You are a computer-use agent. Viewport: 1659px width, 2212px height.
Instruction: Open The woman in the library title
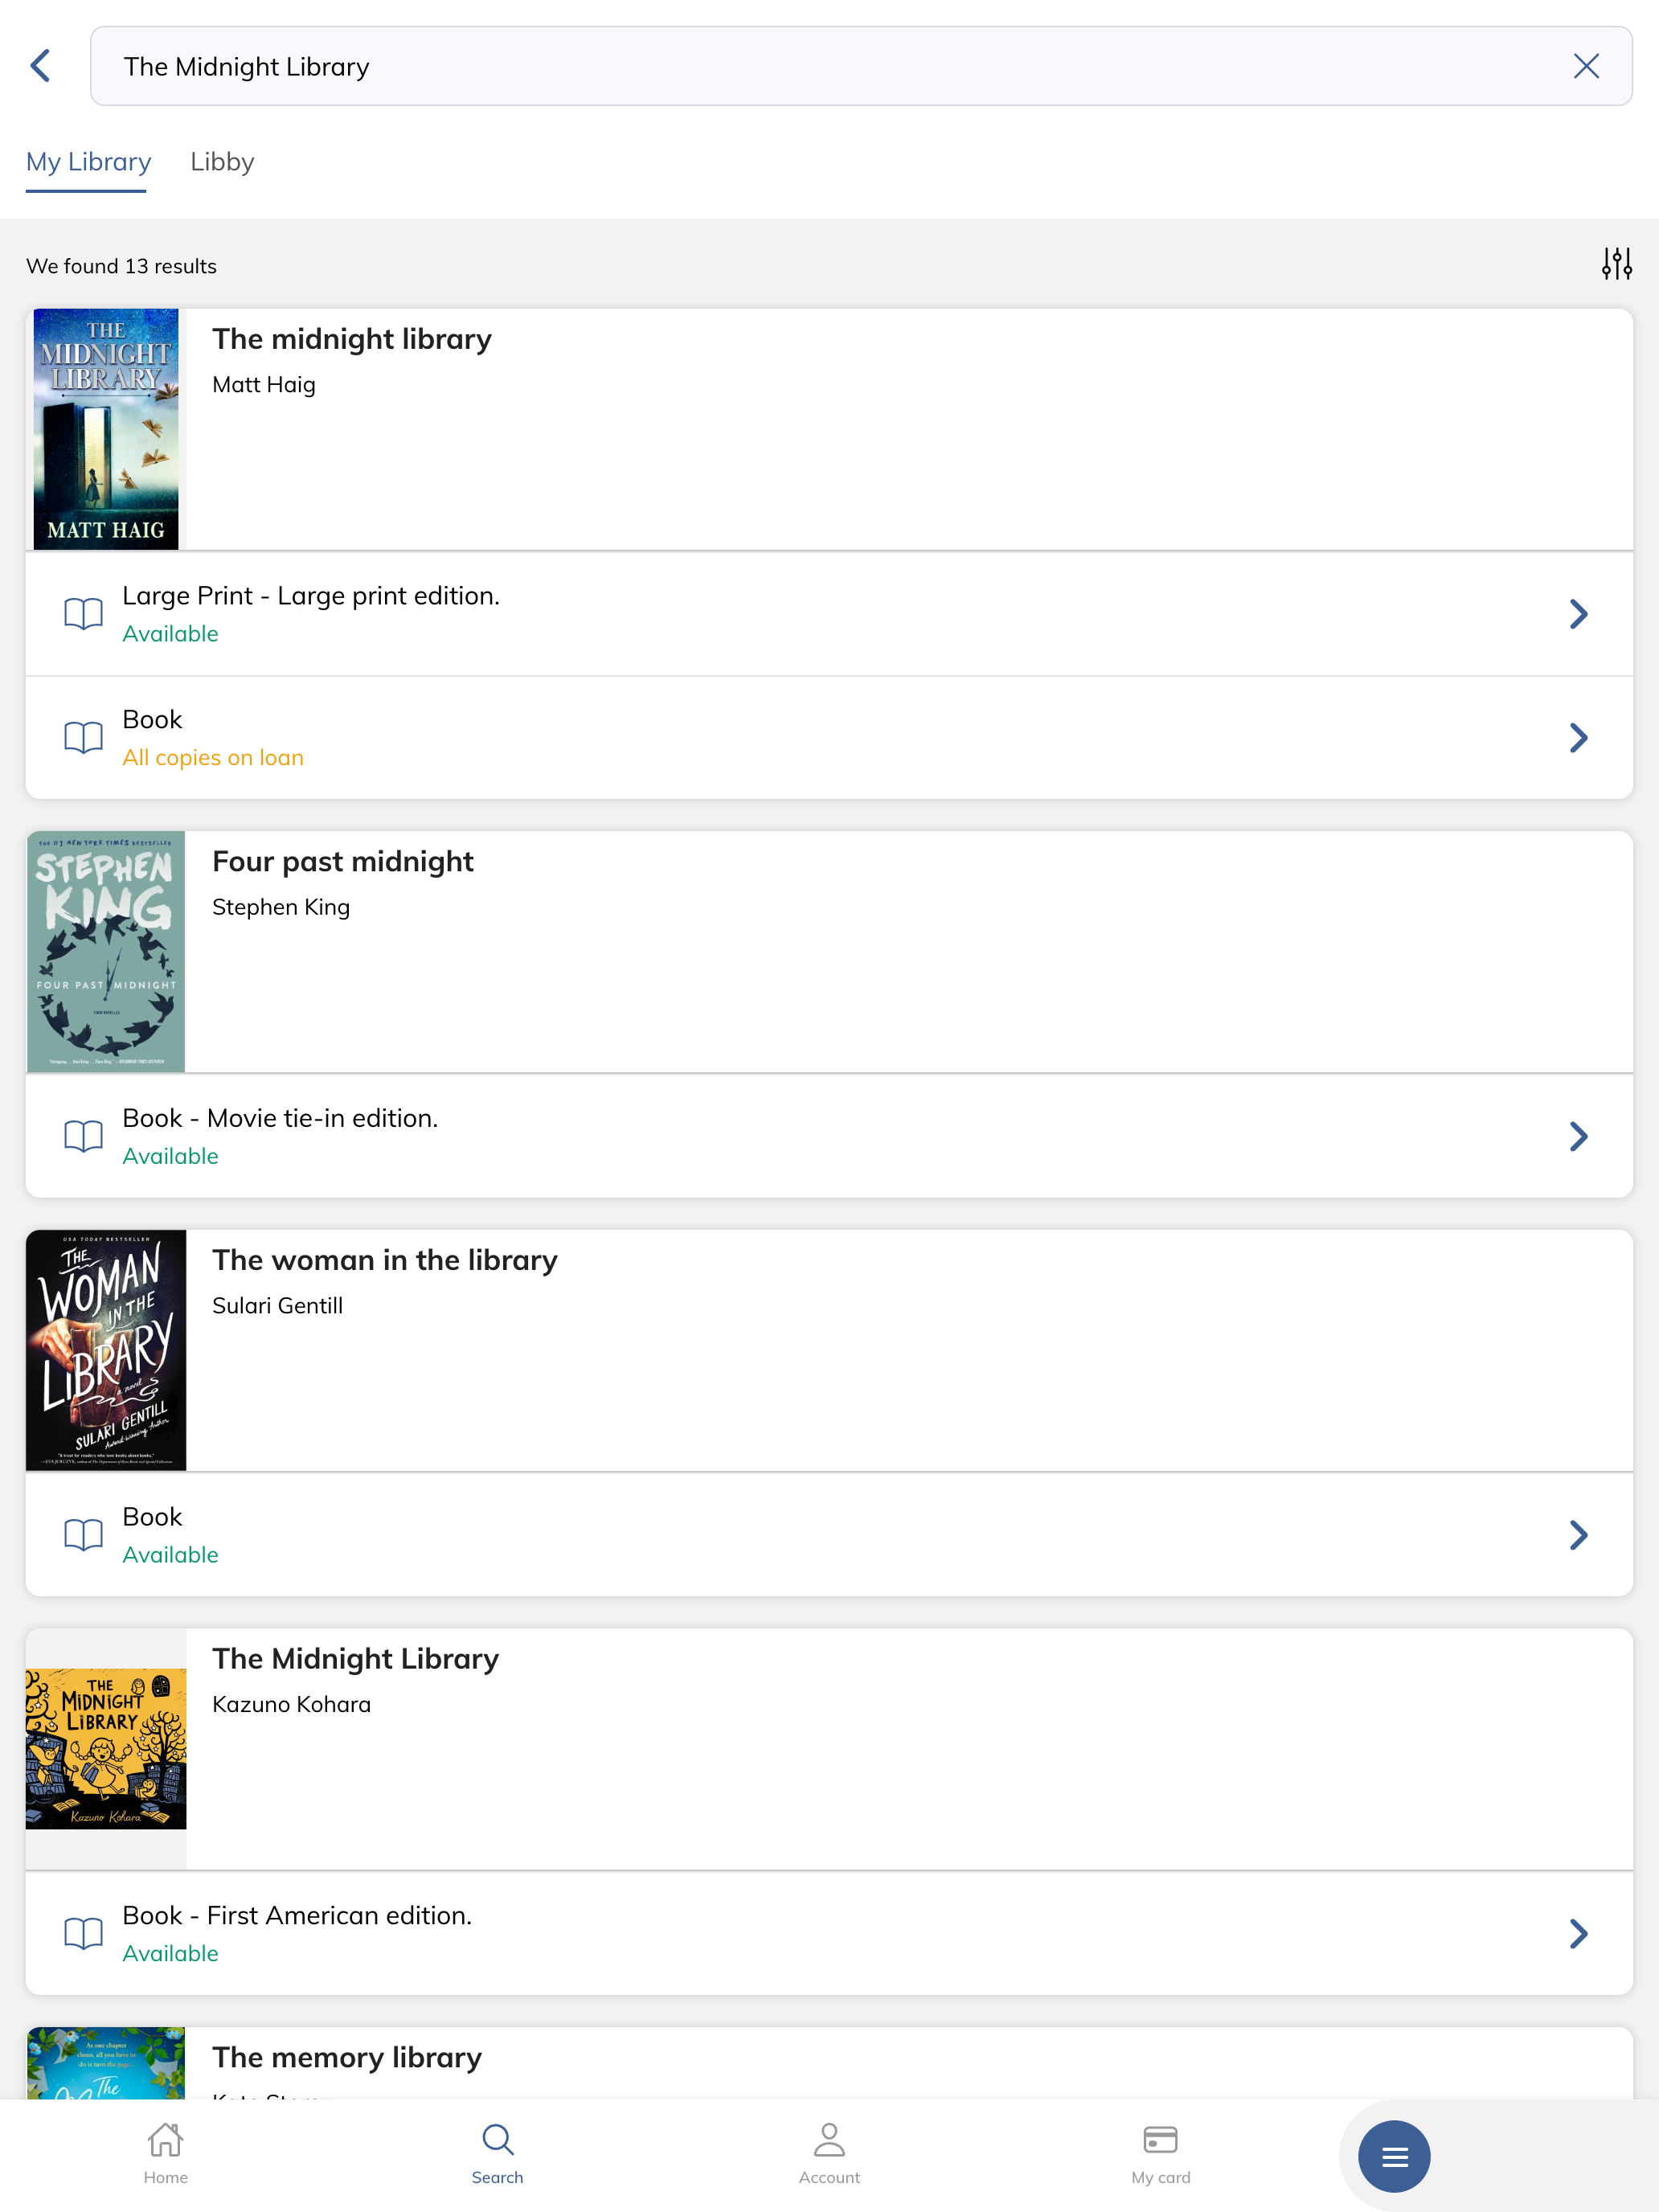pos(384,1260)
